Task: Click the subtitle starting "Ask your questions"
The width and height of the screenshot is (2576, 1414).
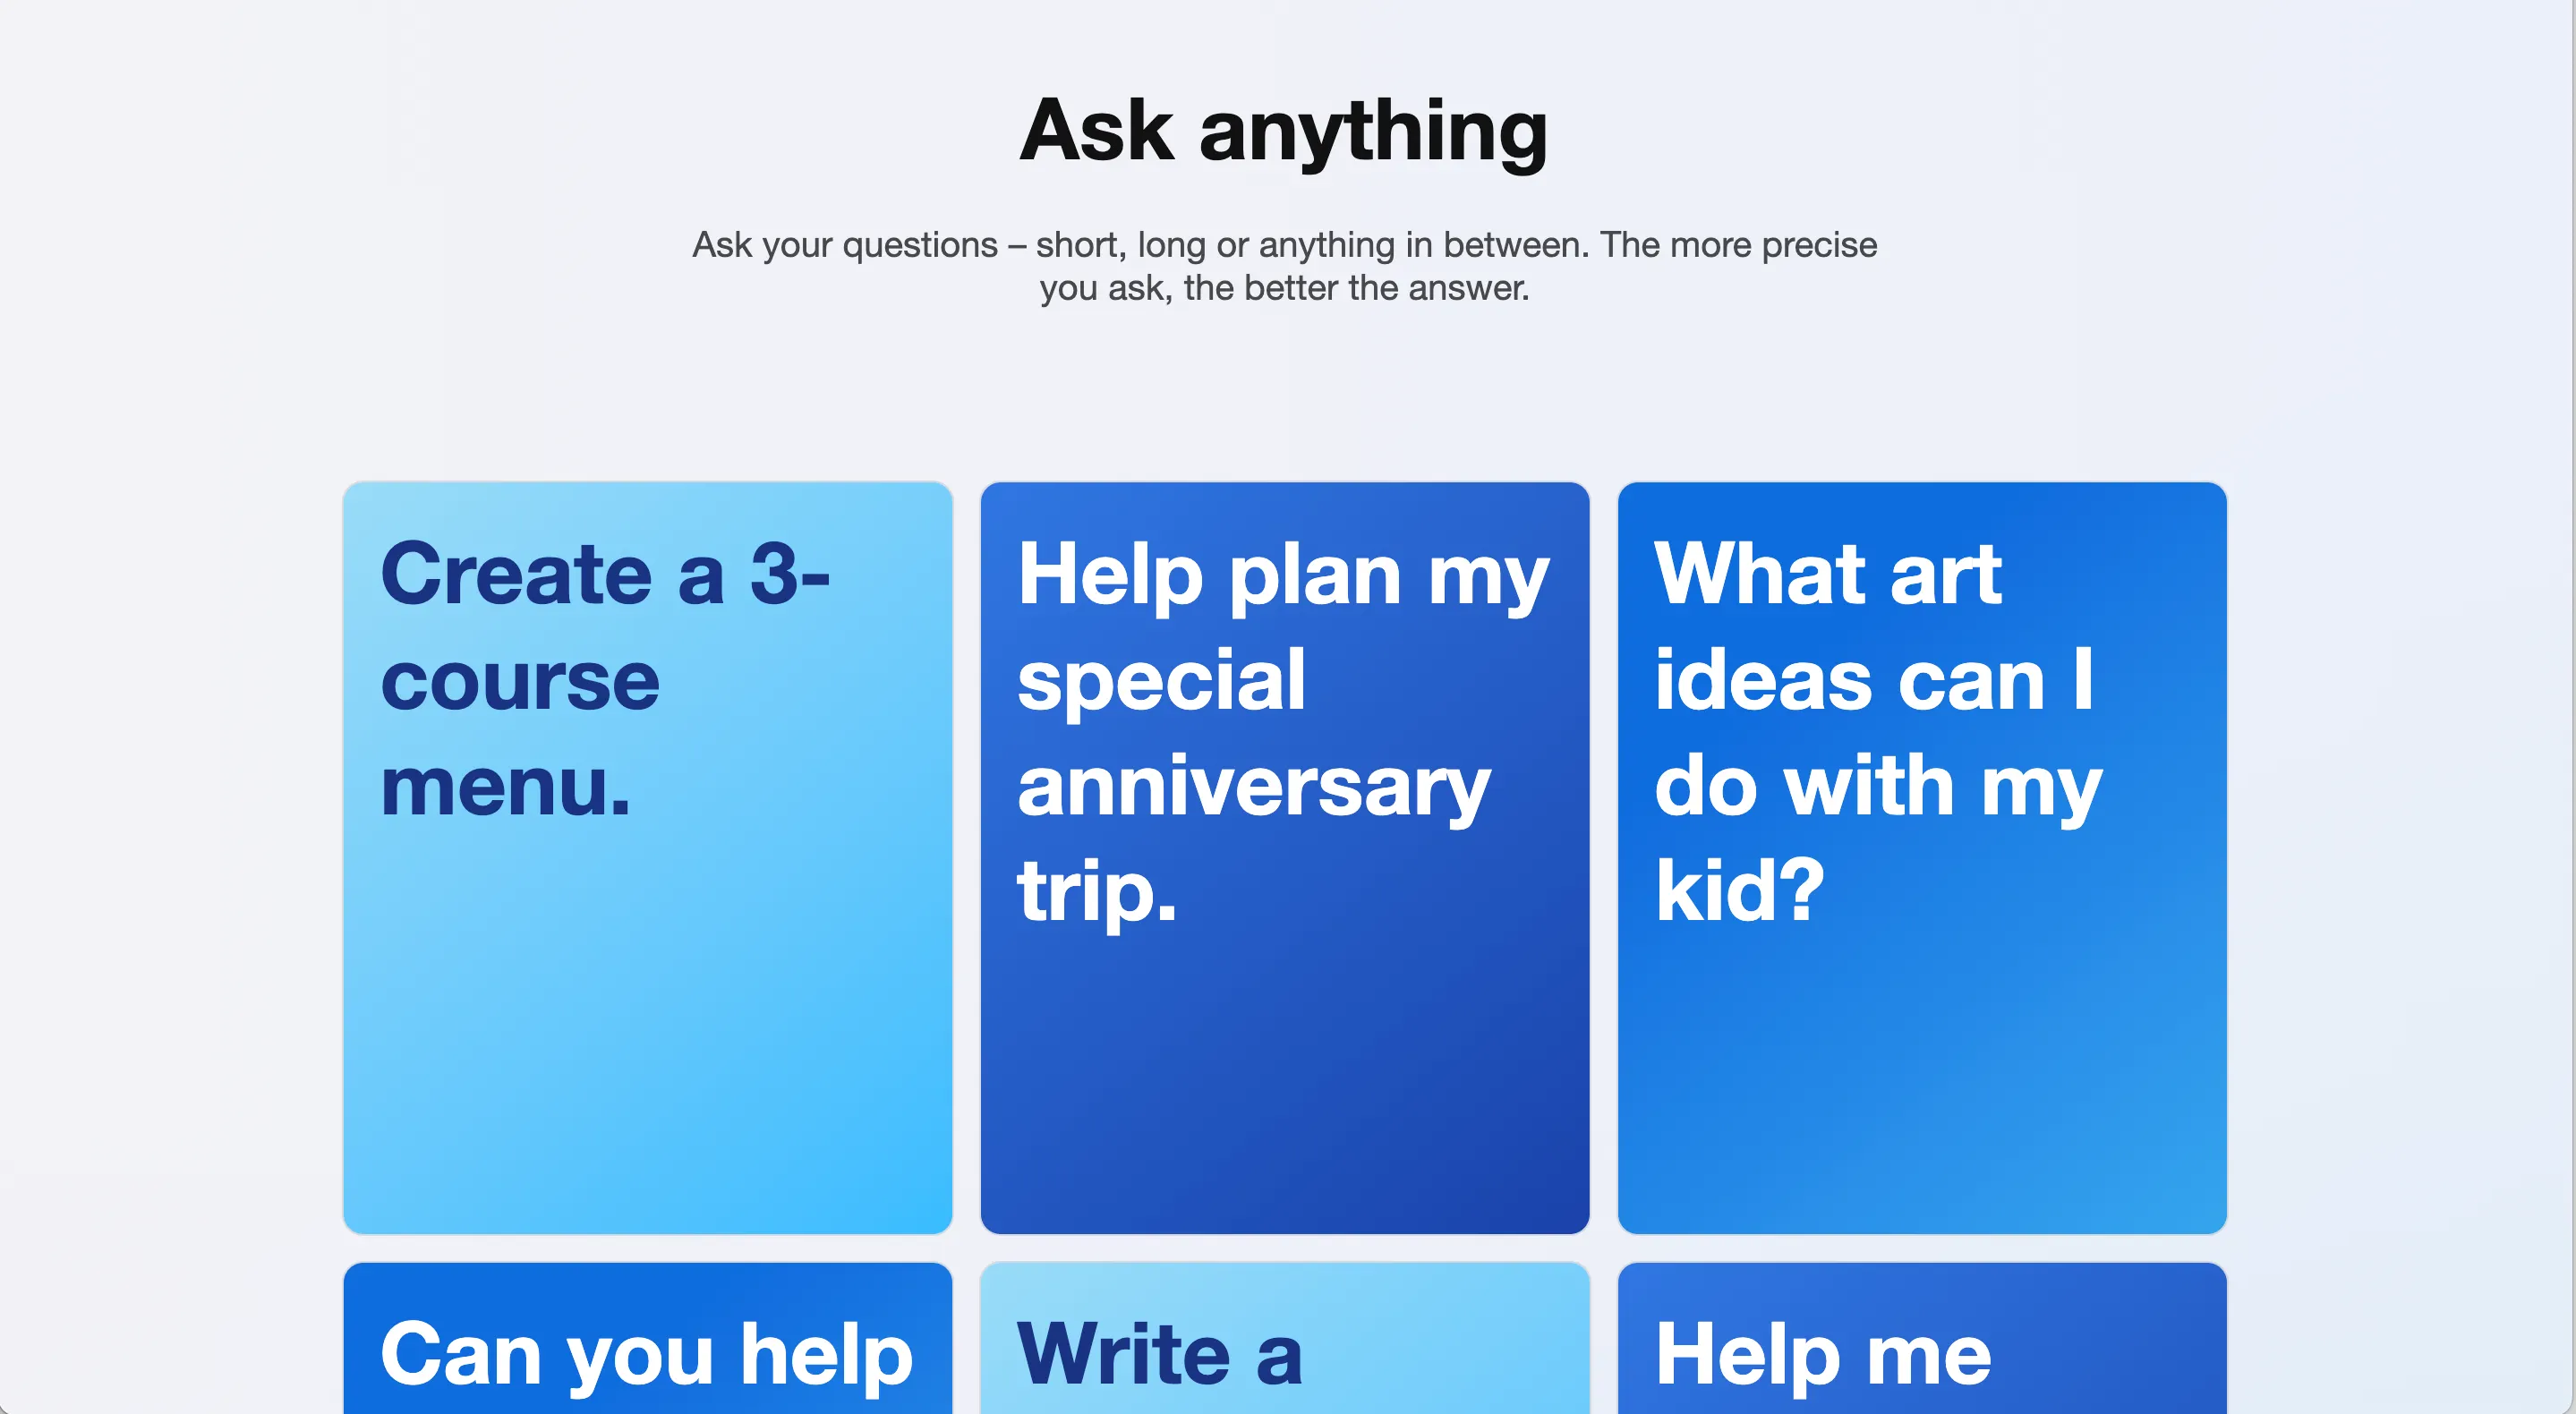Action: pyautogui.click(x=1284, y=245)
